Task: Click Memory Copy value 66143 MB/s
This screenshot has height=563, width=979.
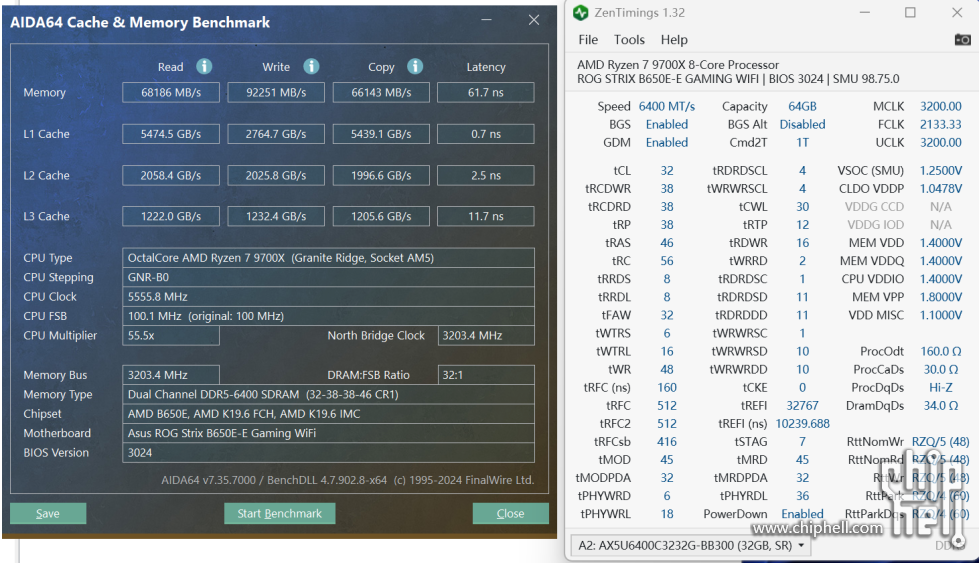Action: coord(381,92)
